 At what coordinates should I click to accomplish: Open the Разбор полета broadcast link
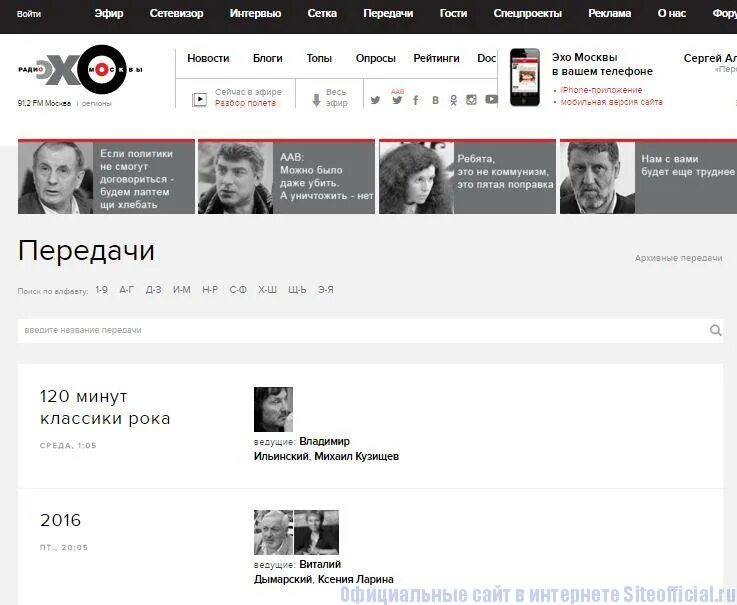click(x=245, y=103)
